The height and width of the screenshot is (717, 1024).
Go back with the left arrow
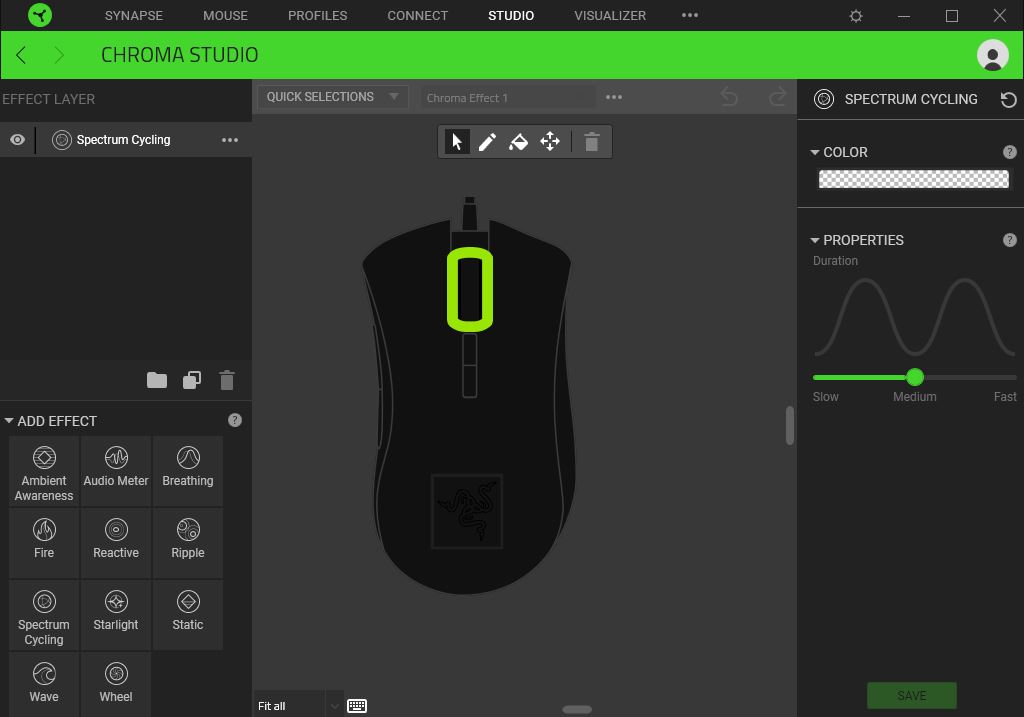coord(22,55)
